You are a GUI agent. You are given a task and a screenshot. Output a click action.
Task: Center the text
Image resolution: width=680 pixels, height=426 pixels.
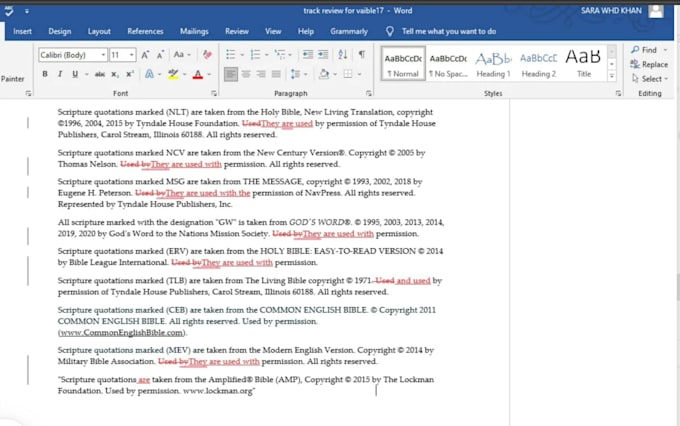pyautogui.click(x=246, y=74)
